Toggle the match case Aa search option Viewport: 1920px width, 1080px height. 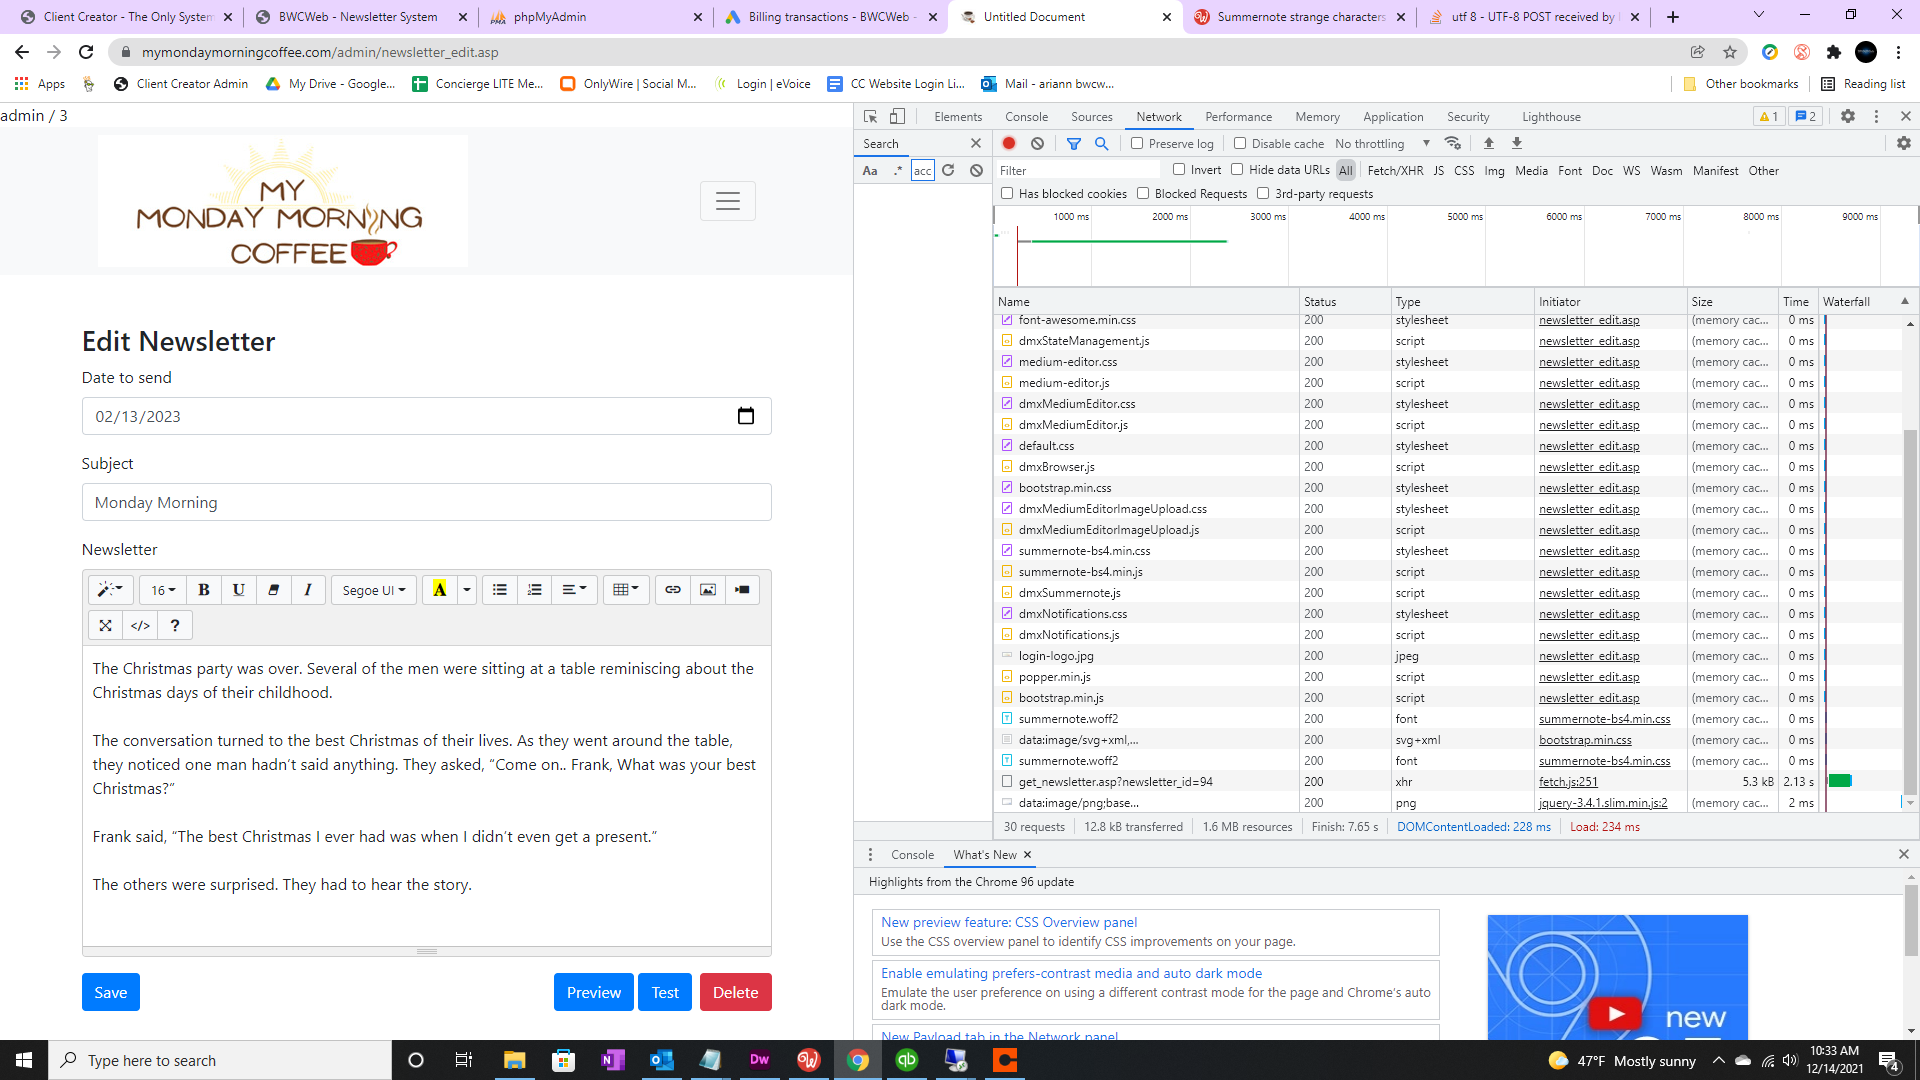pos(870,171)
